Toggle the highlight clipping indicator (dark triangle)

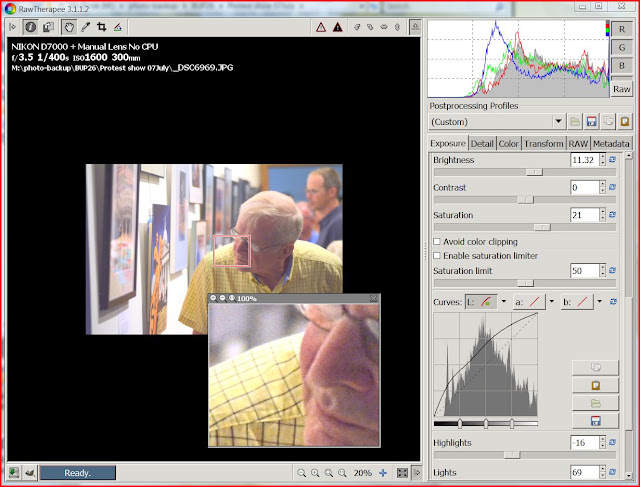[338, 27]
